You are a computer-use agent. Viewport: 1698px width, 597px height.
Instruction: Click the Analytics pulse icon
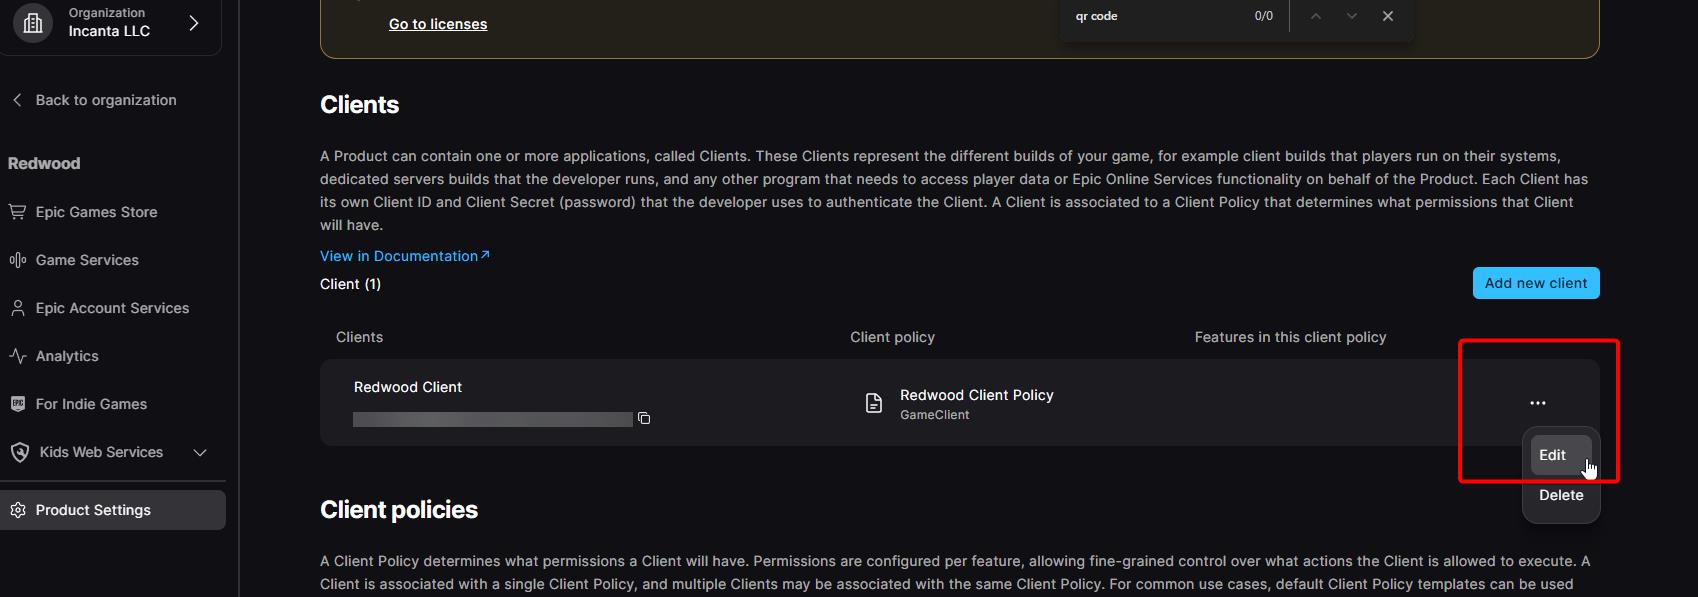(17, 356)
